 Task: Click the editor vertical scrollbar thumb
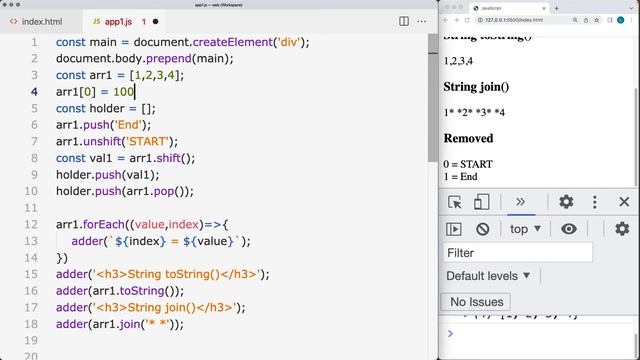pos(433,98)
